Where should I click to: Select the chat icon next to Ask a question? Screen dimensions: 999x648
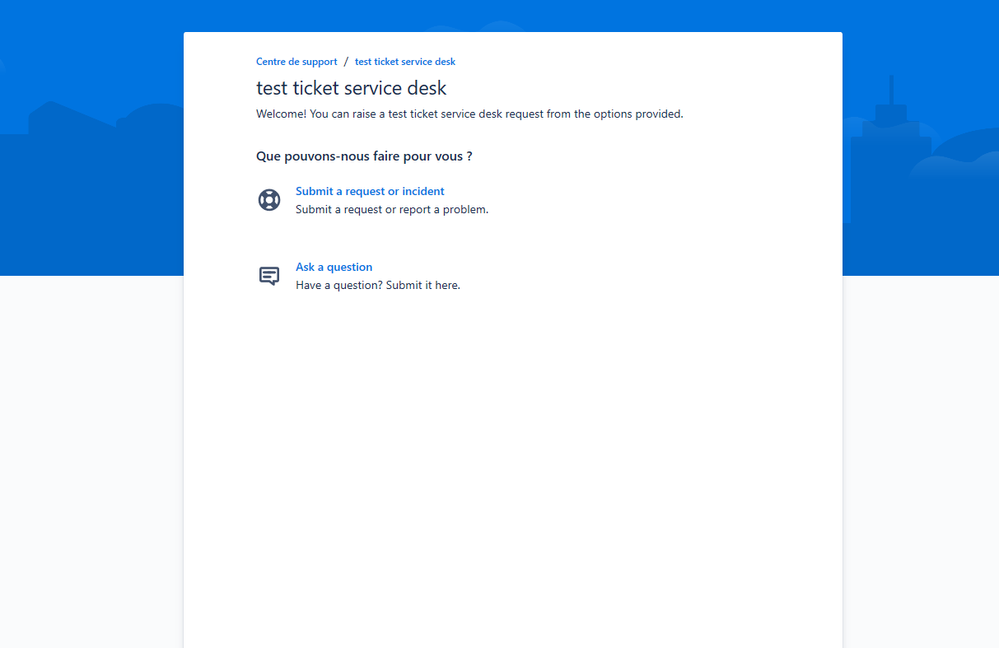click(x=269, y=275)
